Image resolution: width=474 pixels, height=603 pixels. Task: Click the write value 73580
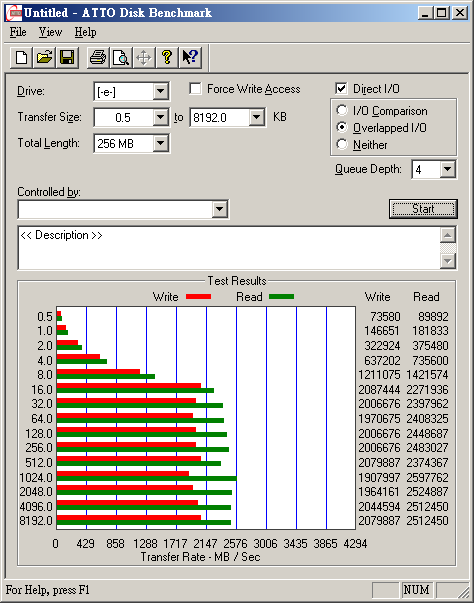point(385,316)
